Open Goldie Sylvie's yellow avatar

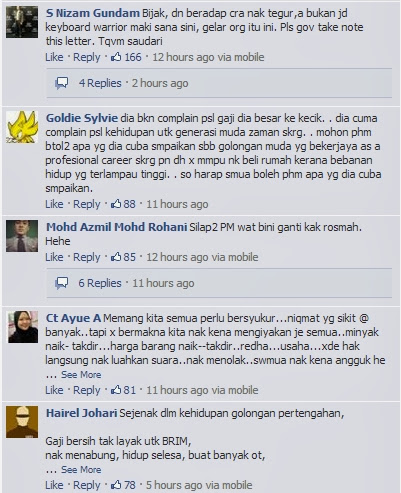pyautogui.click(x=22, y=127)
